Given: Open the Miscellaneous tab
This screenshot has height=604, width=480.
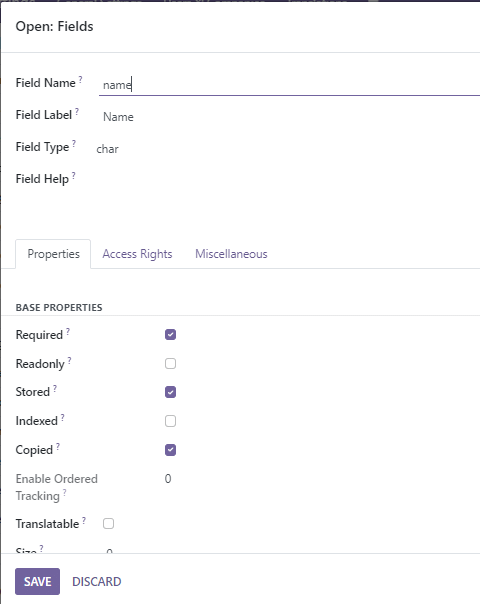Looking at the screenshot, I should coord(231,254).
